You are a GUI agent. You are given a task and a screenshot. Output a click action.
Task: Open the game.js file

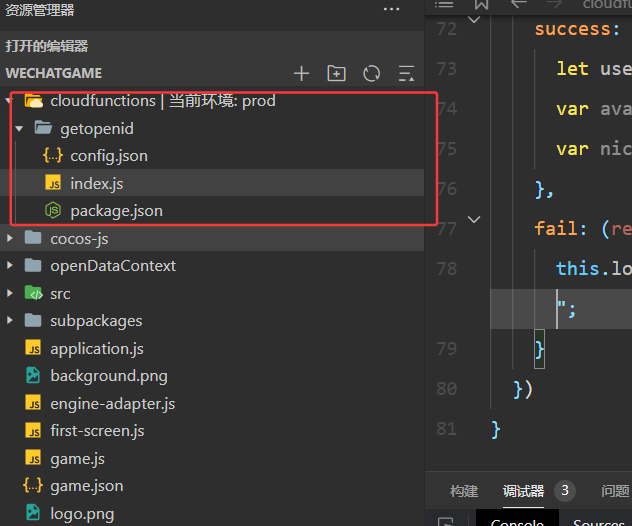click(77, 459)
